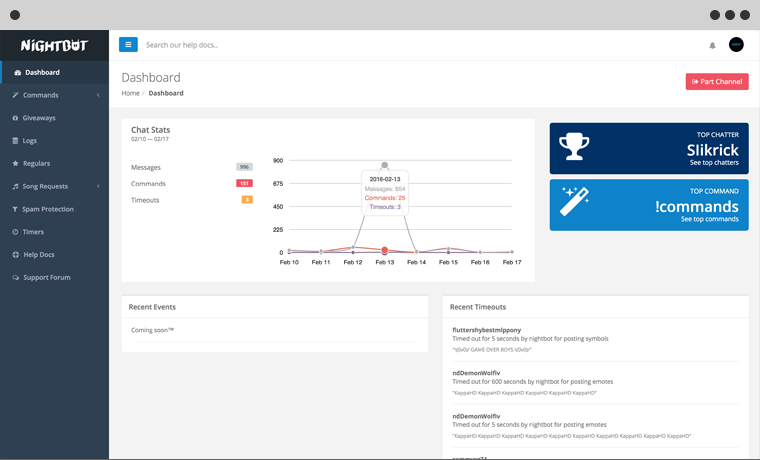Click the Messages count badge 996
The image size is (760, 460).
pyautogui.click(x=244, y=167)
